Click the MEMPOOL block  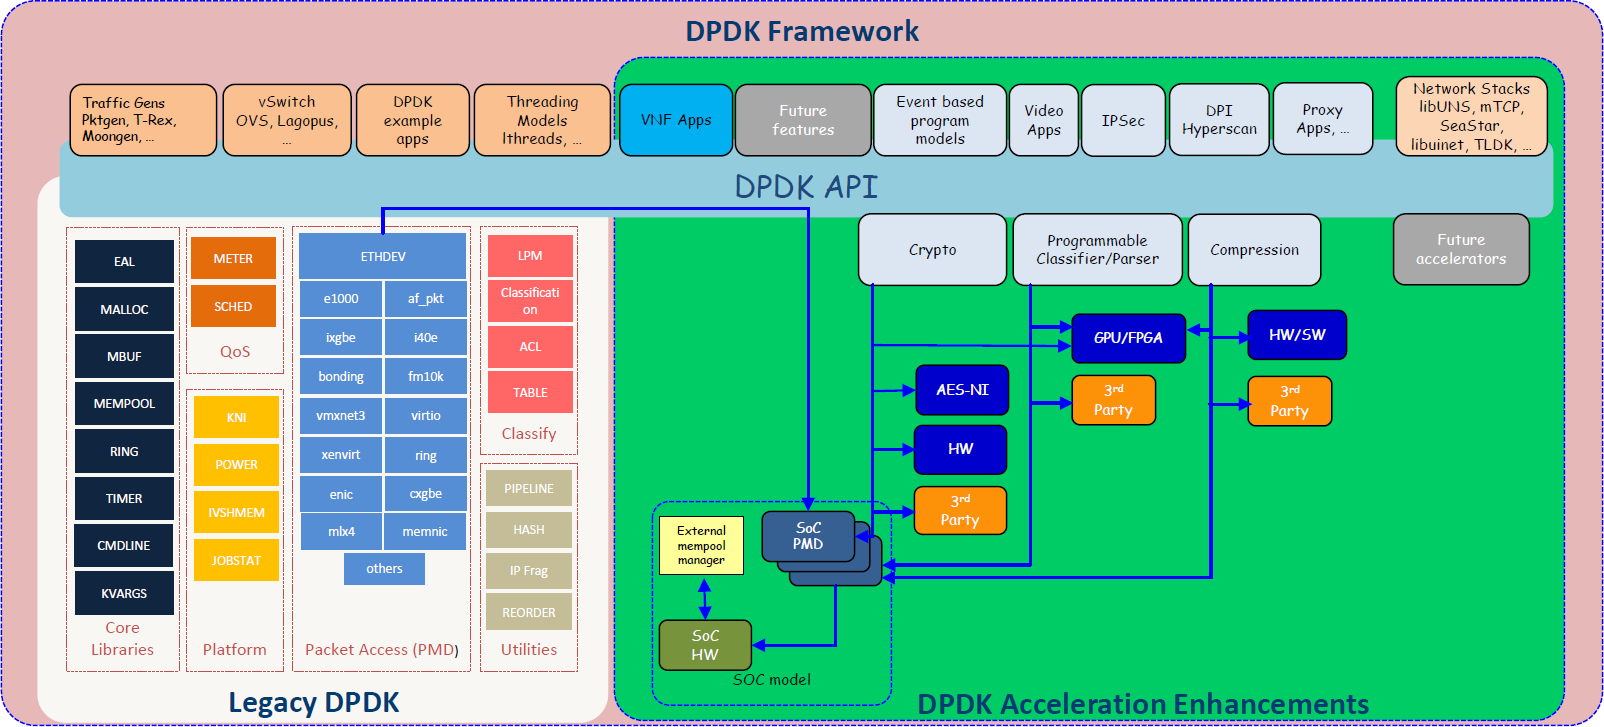[x=124, y=404]
